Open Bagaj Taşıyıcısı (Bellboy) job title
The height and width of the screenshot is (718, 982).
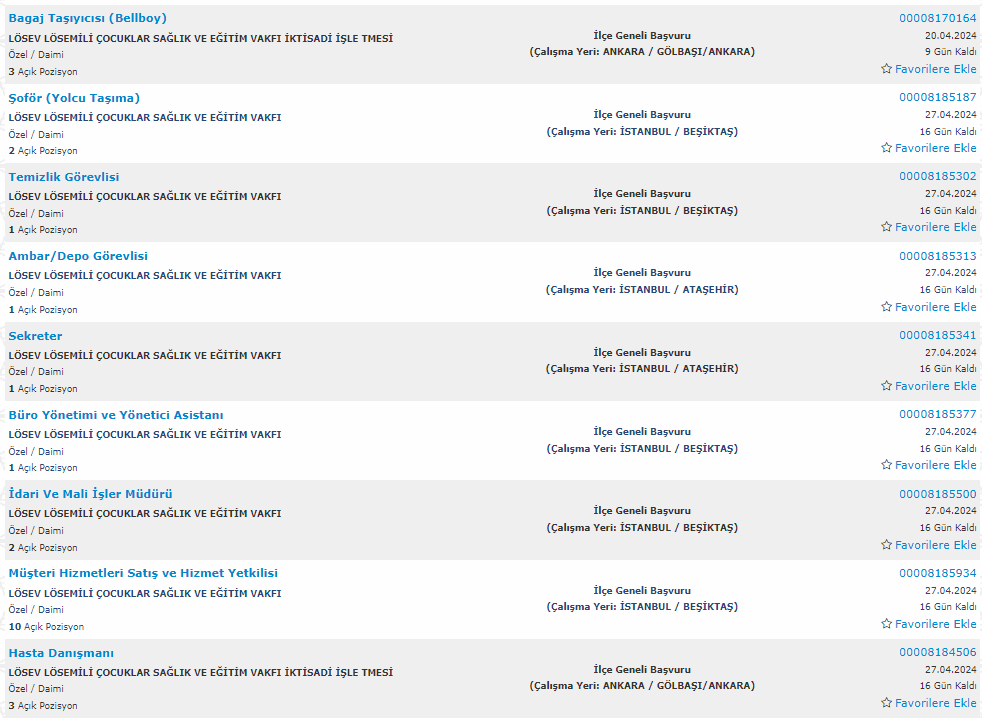pos(87,18)
